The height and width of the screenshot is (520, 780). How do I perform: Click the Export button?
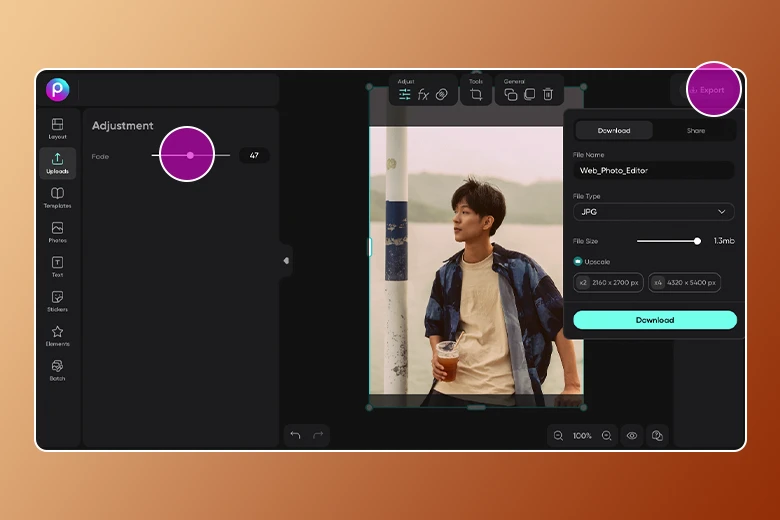[x=712, y=90]
